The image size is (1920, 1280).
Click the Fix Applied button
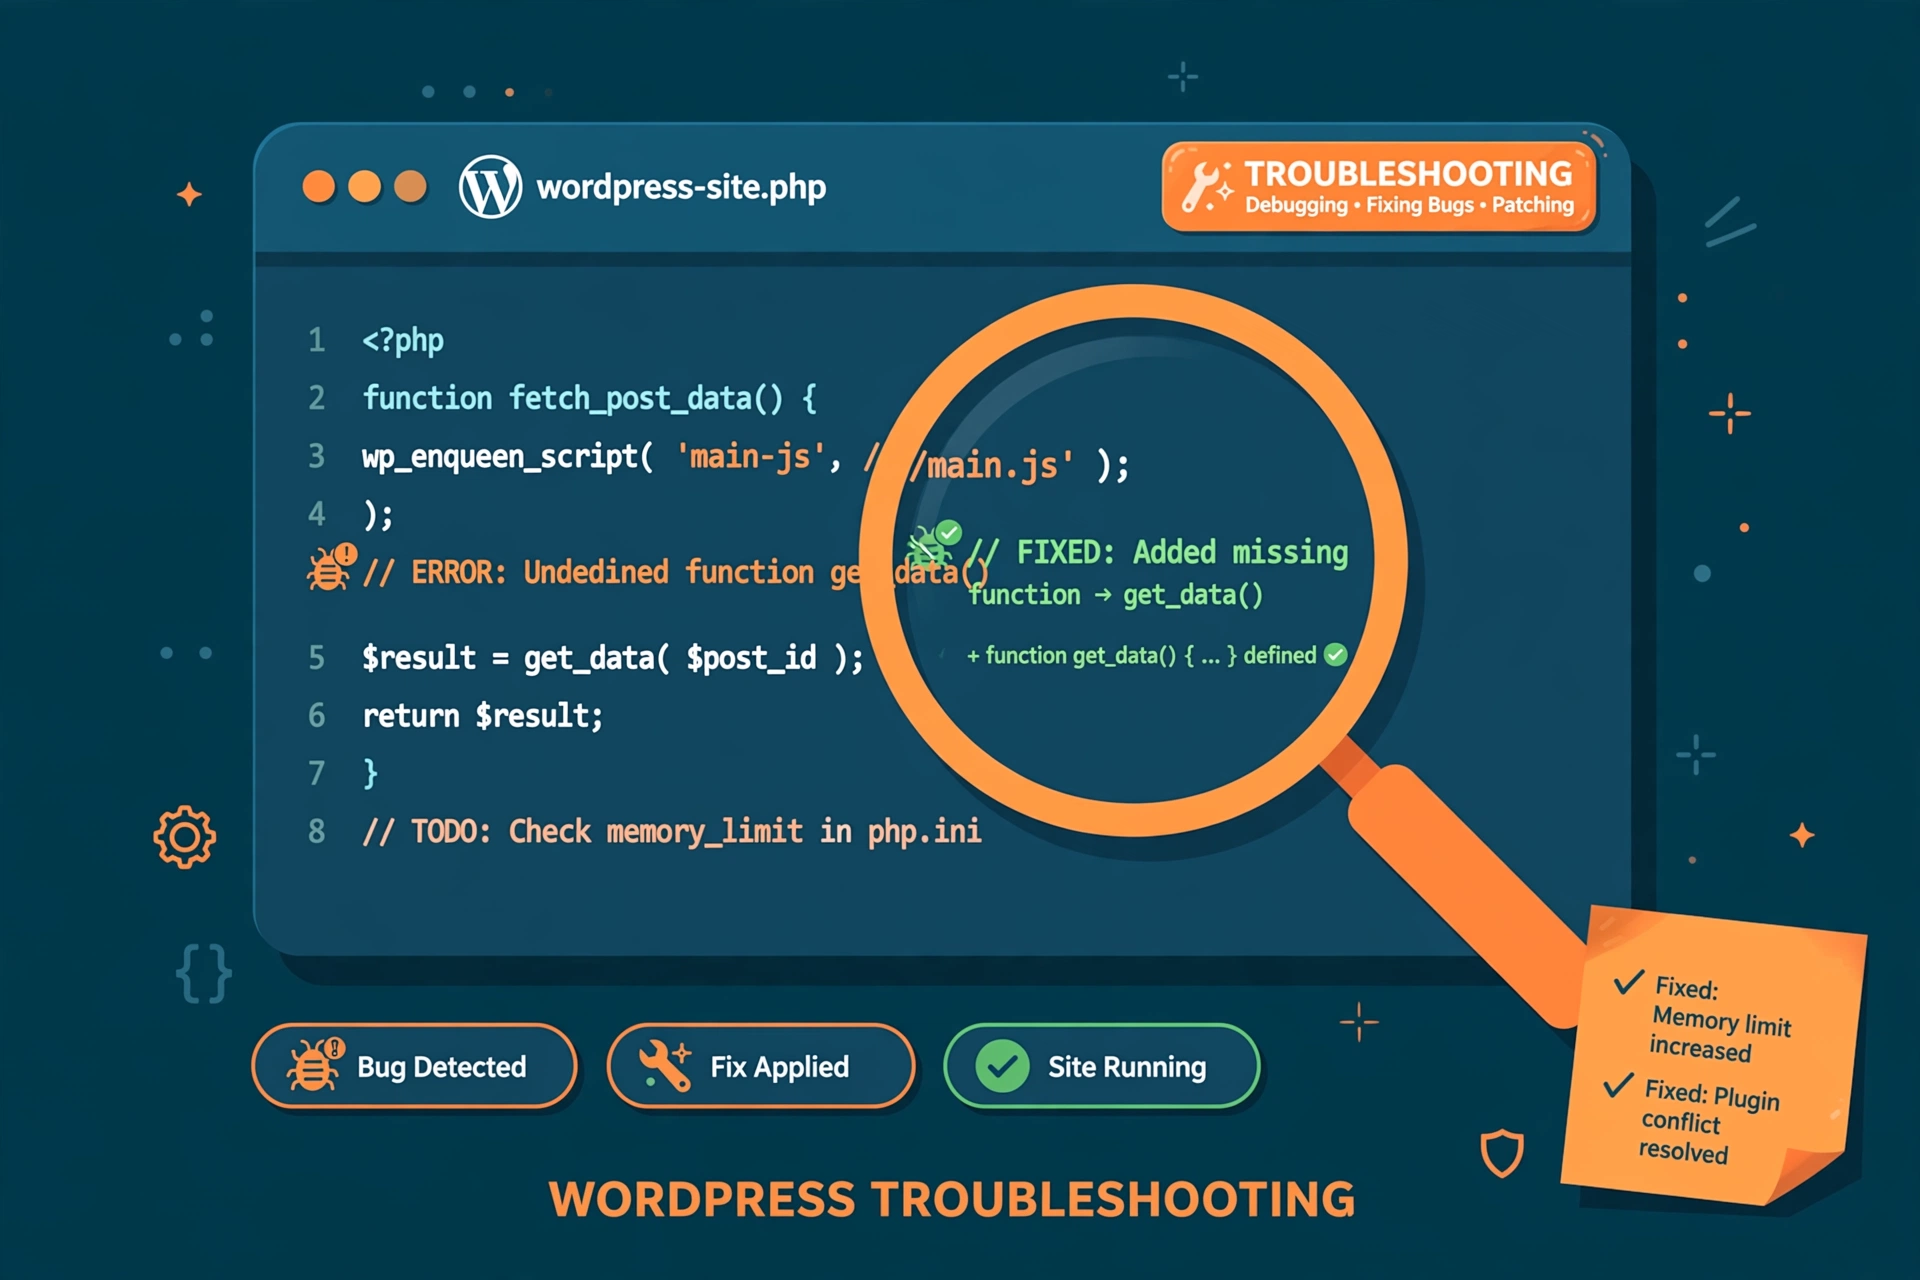(x=760, y=1066)
